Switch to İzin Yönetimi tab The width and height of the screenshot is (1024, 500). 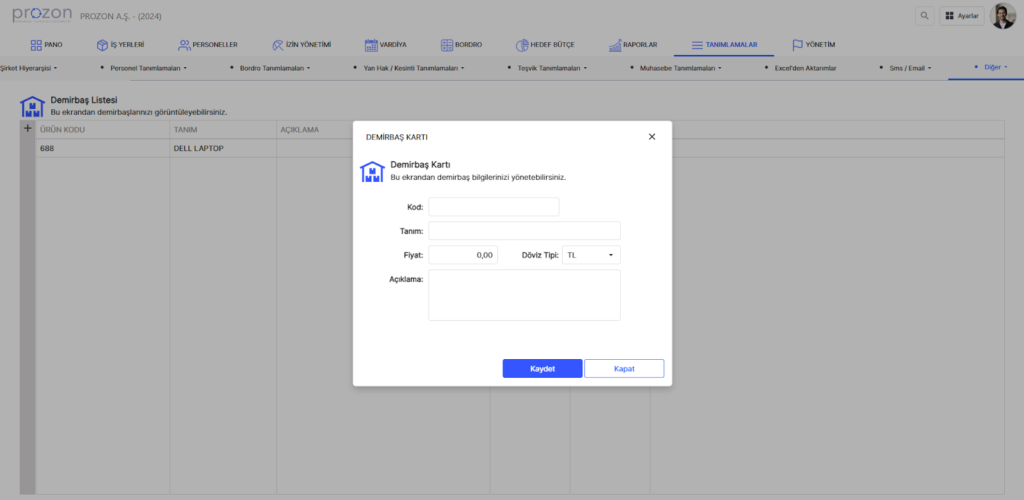[x=301, y=45]
